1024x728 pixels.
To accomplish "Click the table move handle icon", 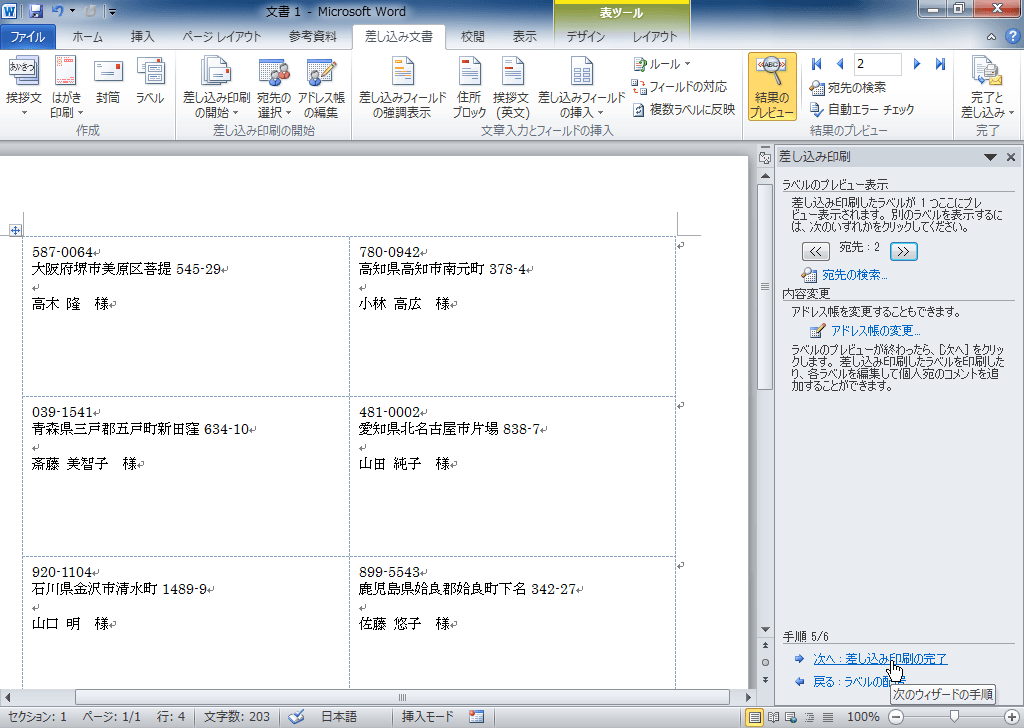I will [16, 230].
